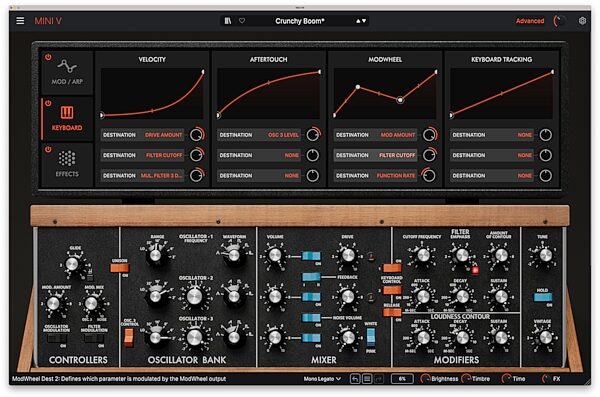Click the Filter Cutoff Frequency knob
This screenshot has width=600, height=397.
coord(423,255)
